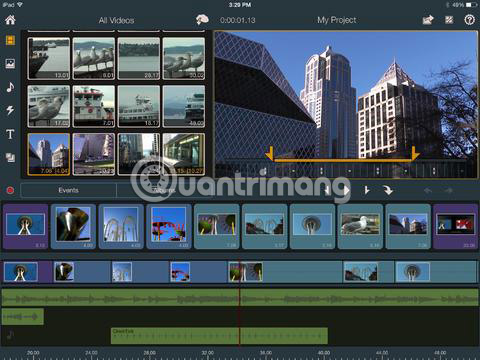Tap the Wi-Fi indicator in status bar
Screen dimensions: 480x360
(20, 5)
